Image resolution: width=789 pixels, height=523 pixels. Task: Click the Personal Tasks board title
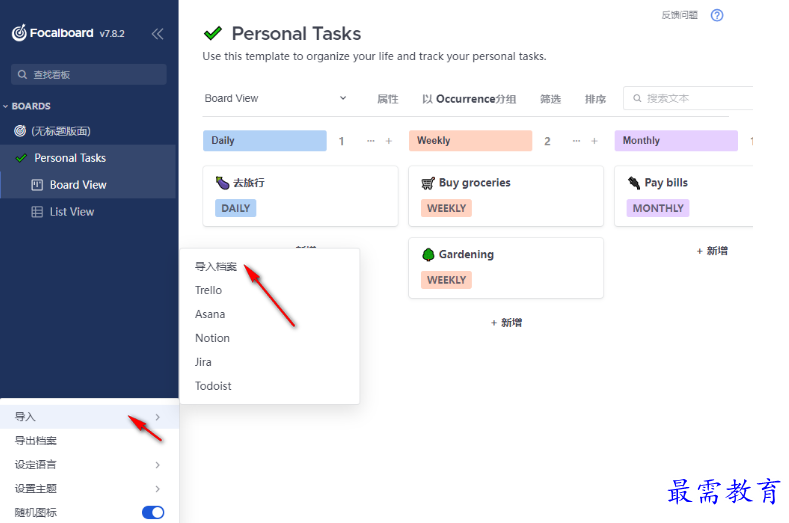pyautogui.click(x=296, y=34)
